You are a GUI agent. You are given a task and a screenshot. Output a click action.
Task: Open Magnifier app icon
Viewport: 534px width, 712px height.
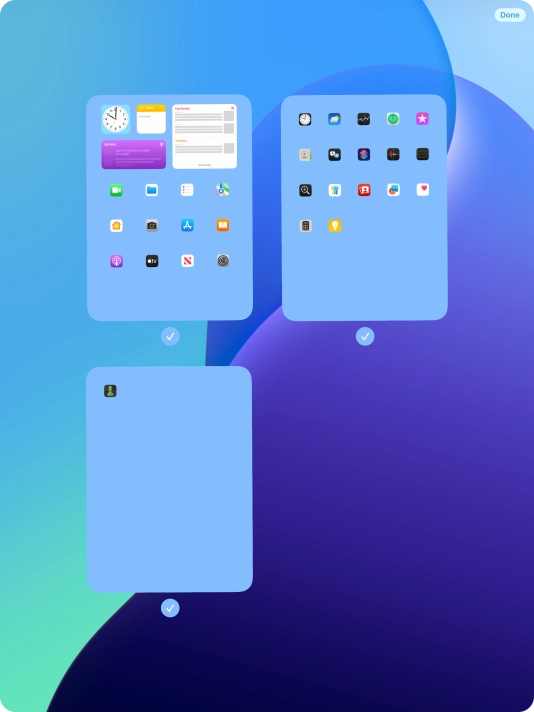(x=306, y=190)
